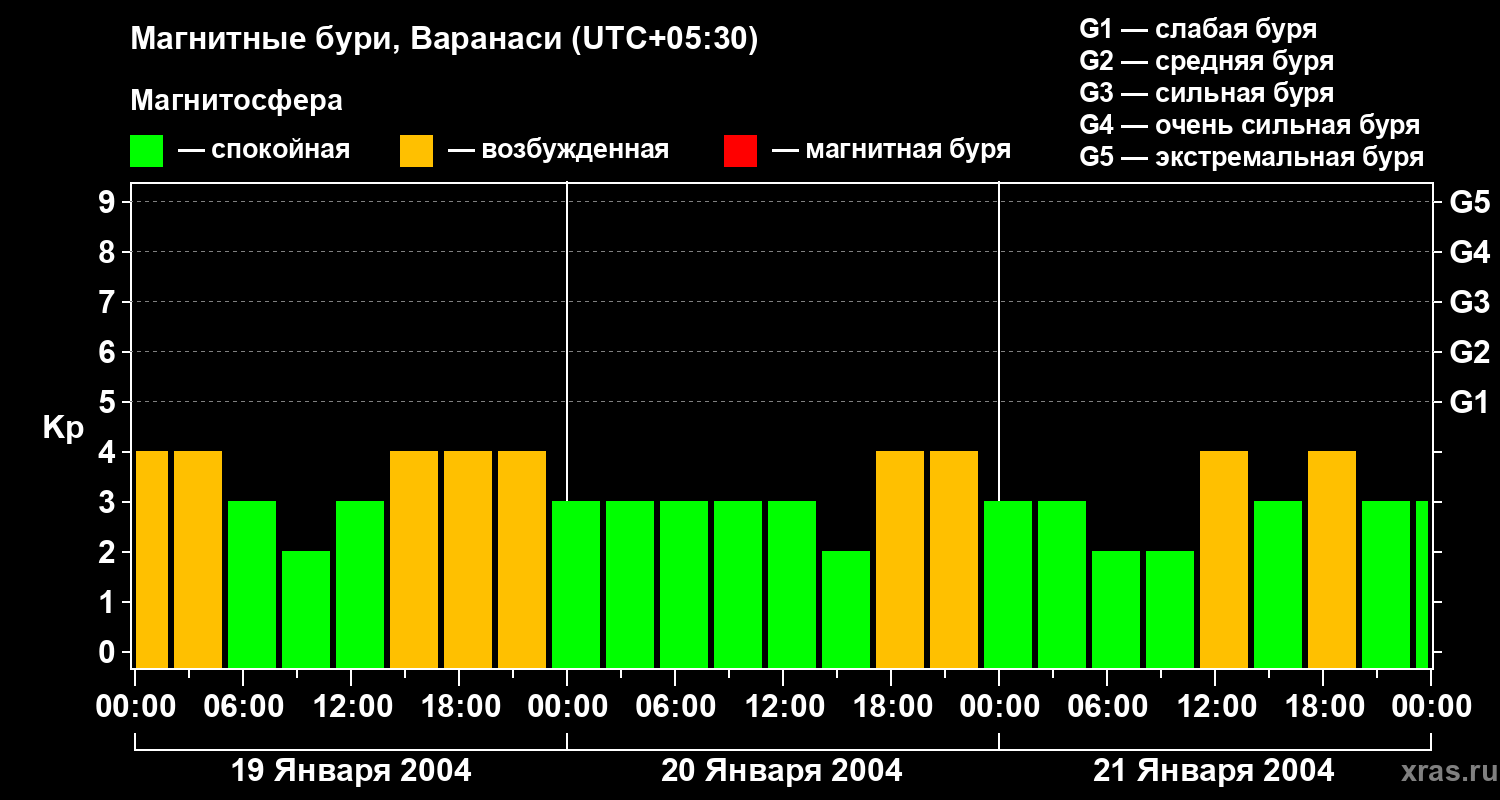Click the 'Магнитосфера' heading
1500x800 pixels.
tap(236, 101)
